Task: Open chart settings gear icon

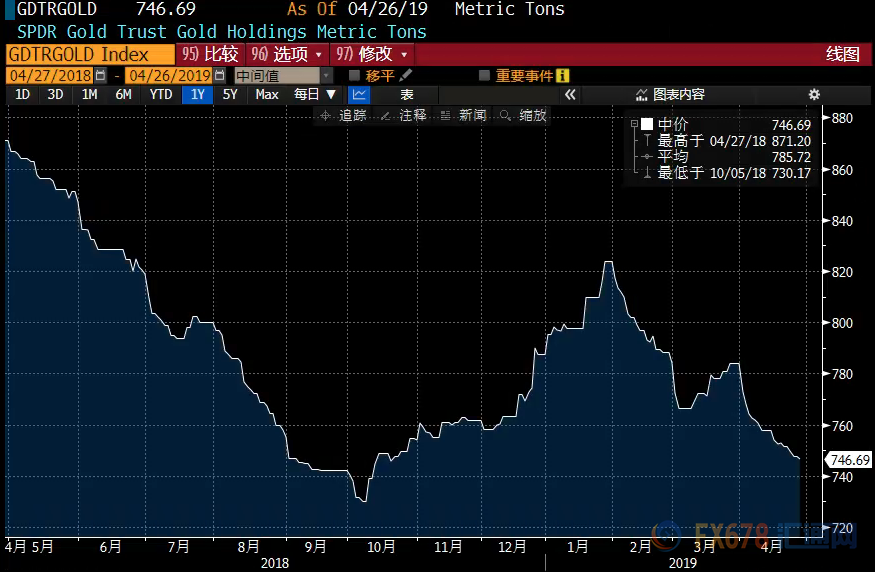Action: (x=814, y=94)
